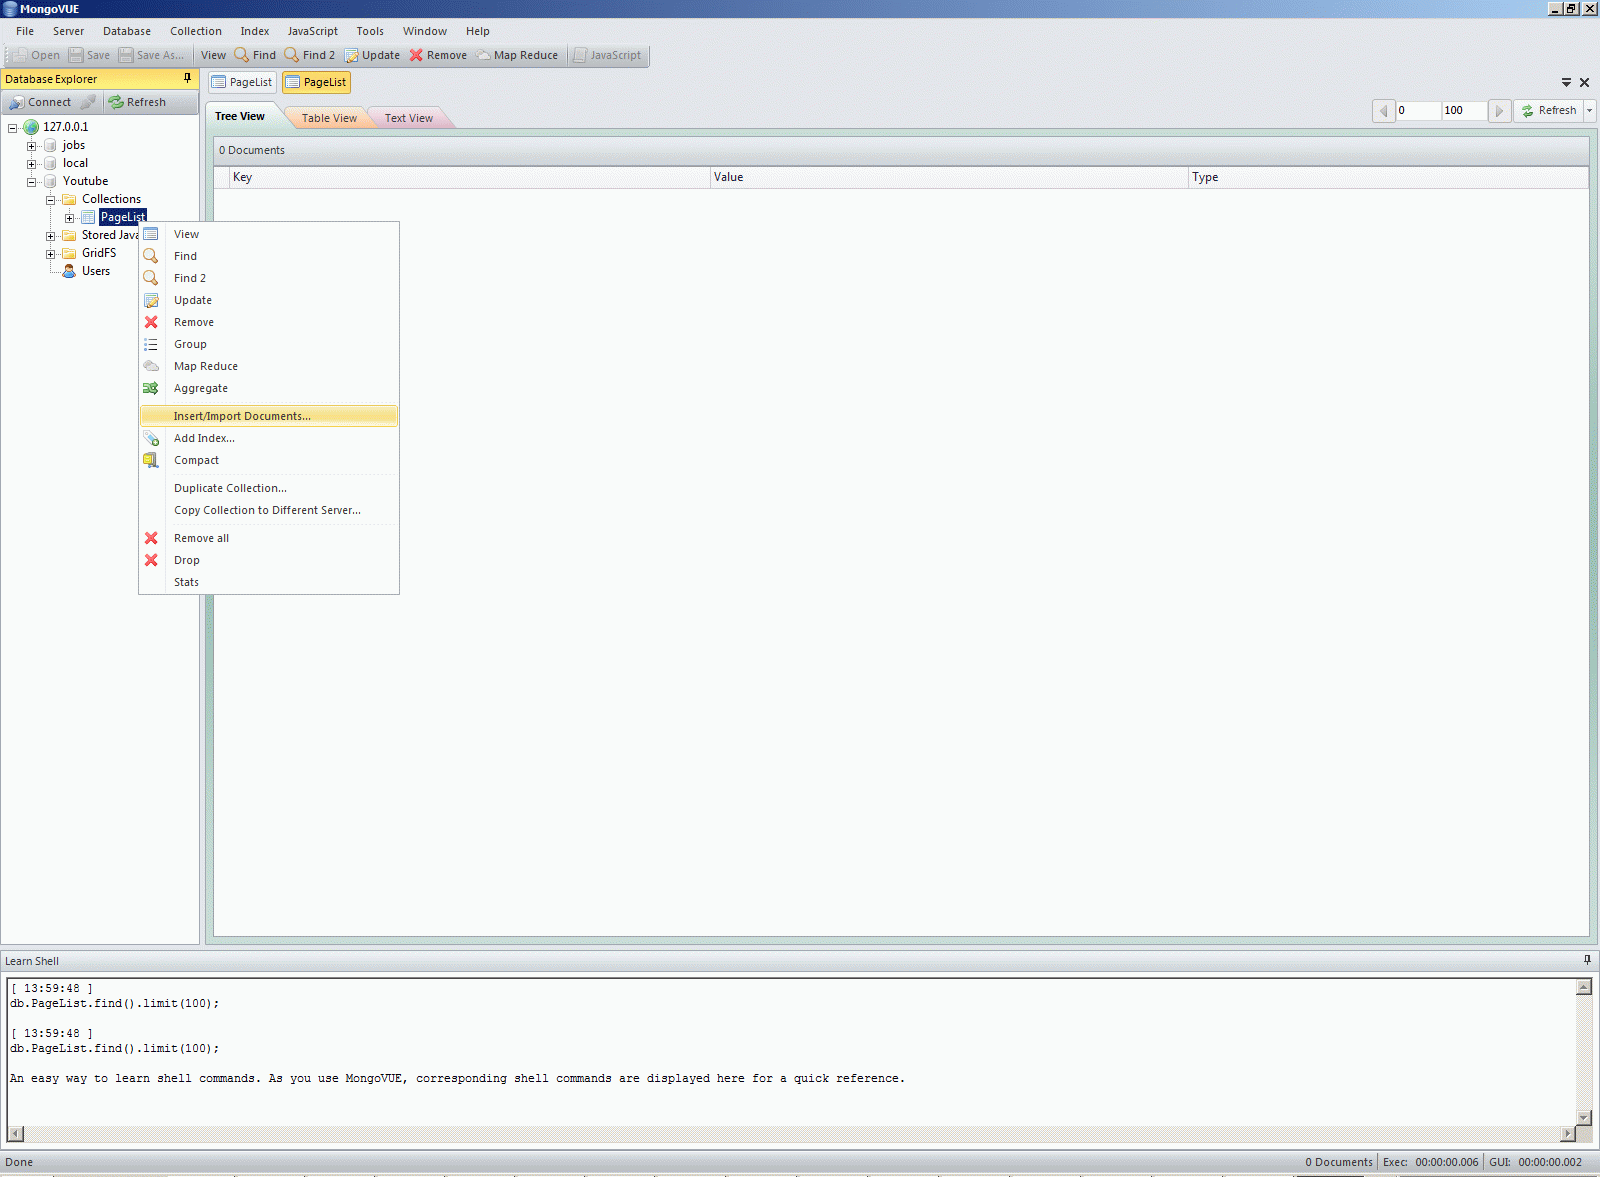
Task: Open the Refresh dropdown arrow in results pane
Action: pyautogui.click(x=1589, y=110)
